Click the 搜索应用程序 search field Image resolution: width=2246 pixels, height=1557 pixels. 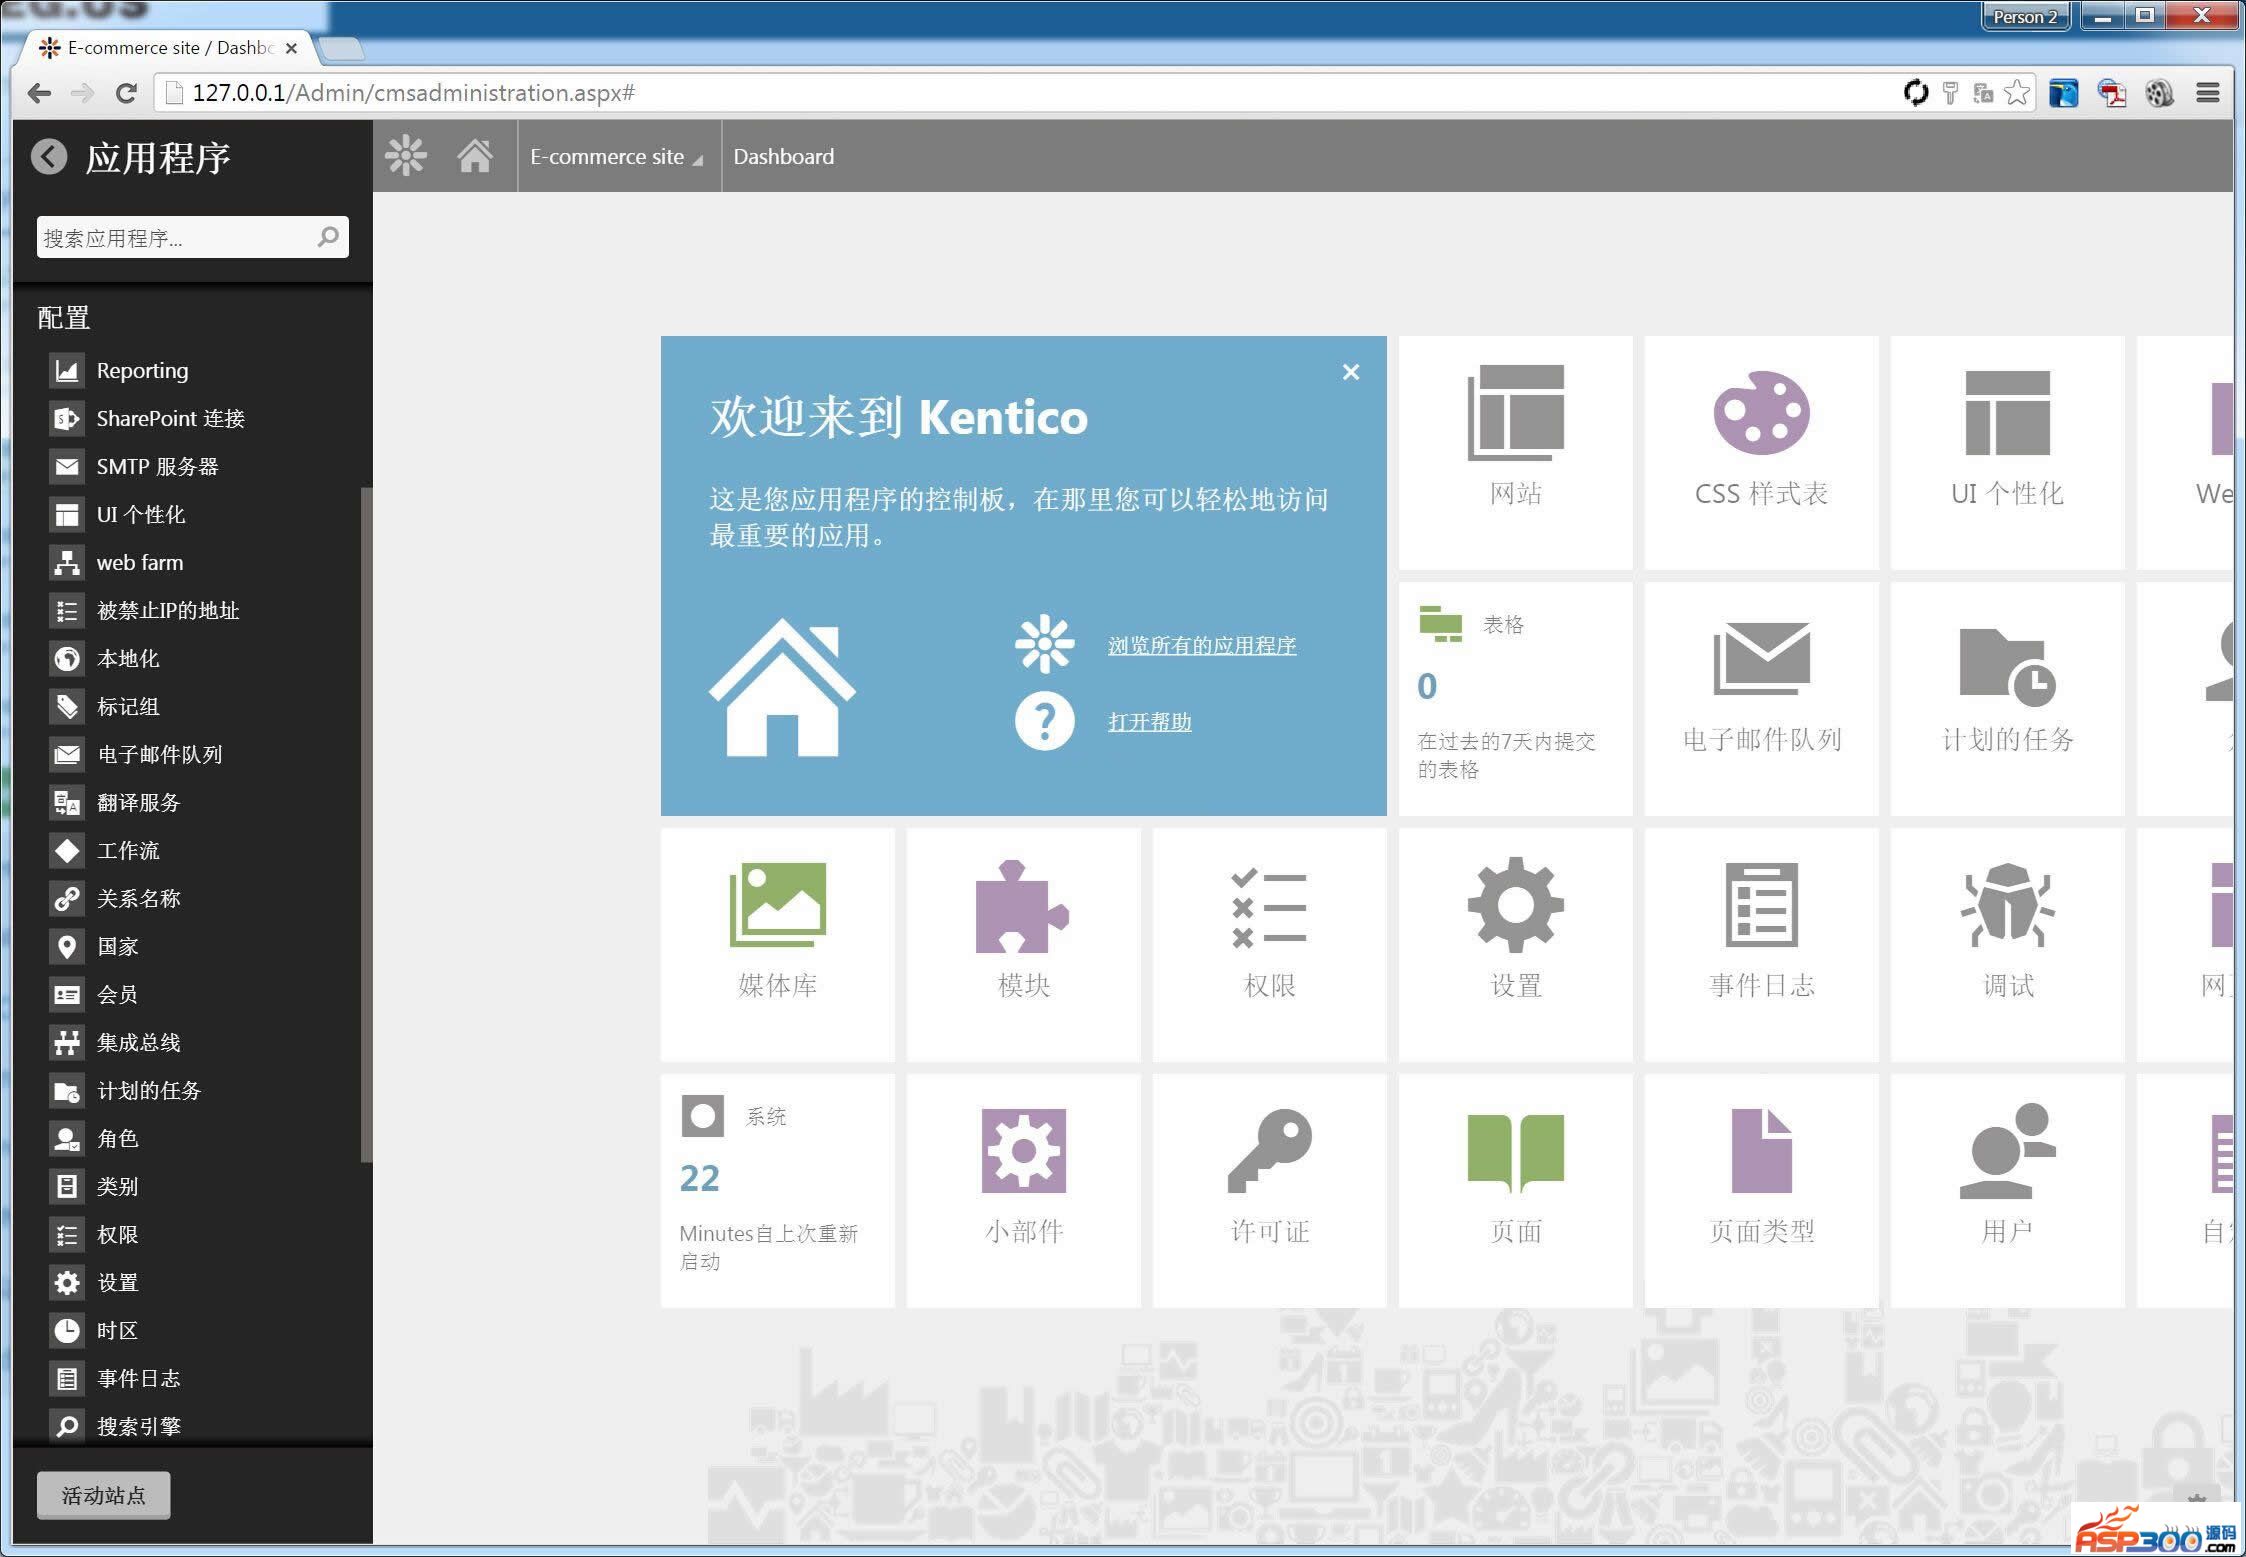pos(175,238)
